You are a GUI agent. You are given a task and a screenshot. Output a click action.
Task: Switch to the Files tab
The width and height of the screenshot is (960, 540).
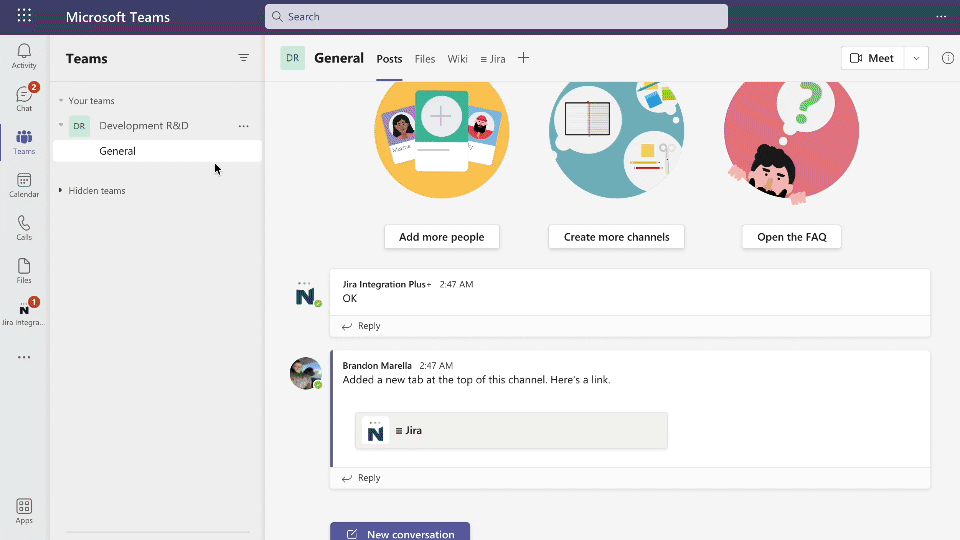[425, 59]
